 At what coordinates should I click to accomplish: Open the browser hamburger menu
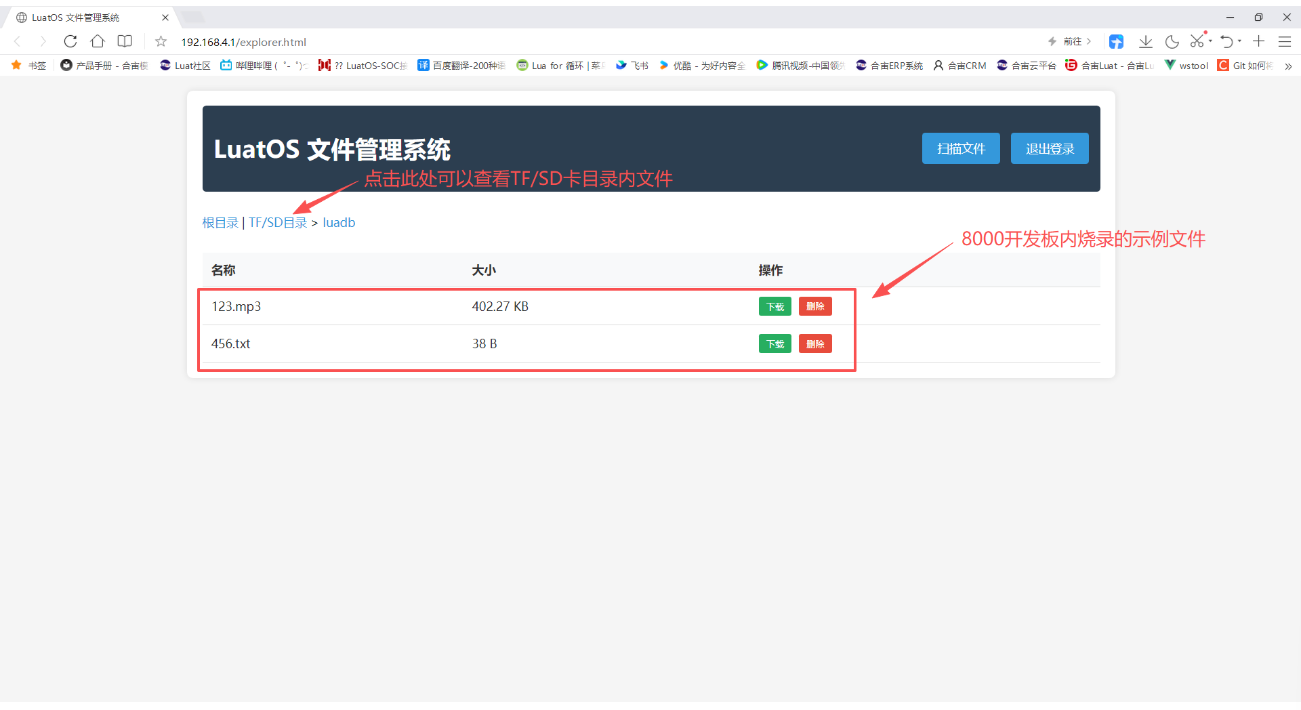[x=1284, y=41]
